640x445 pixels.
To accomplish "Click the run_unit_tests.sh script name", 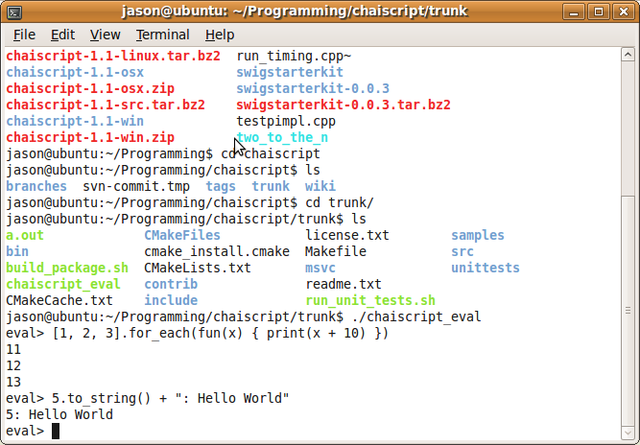I will [x=370, y=300].
